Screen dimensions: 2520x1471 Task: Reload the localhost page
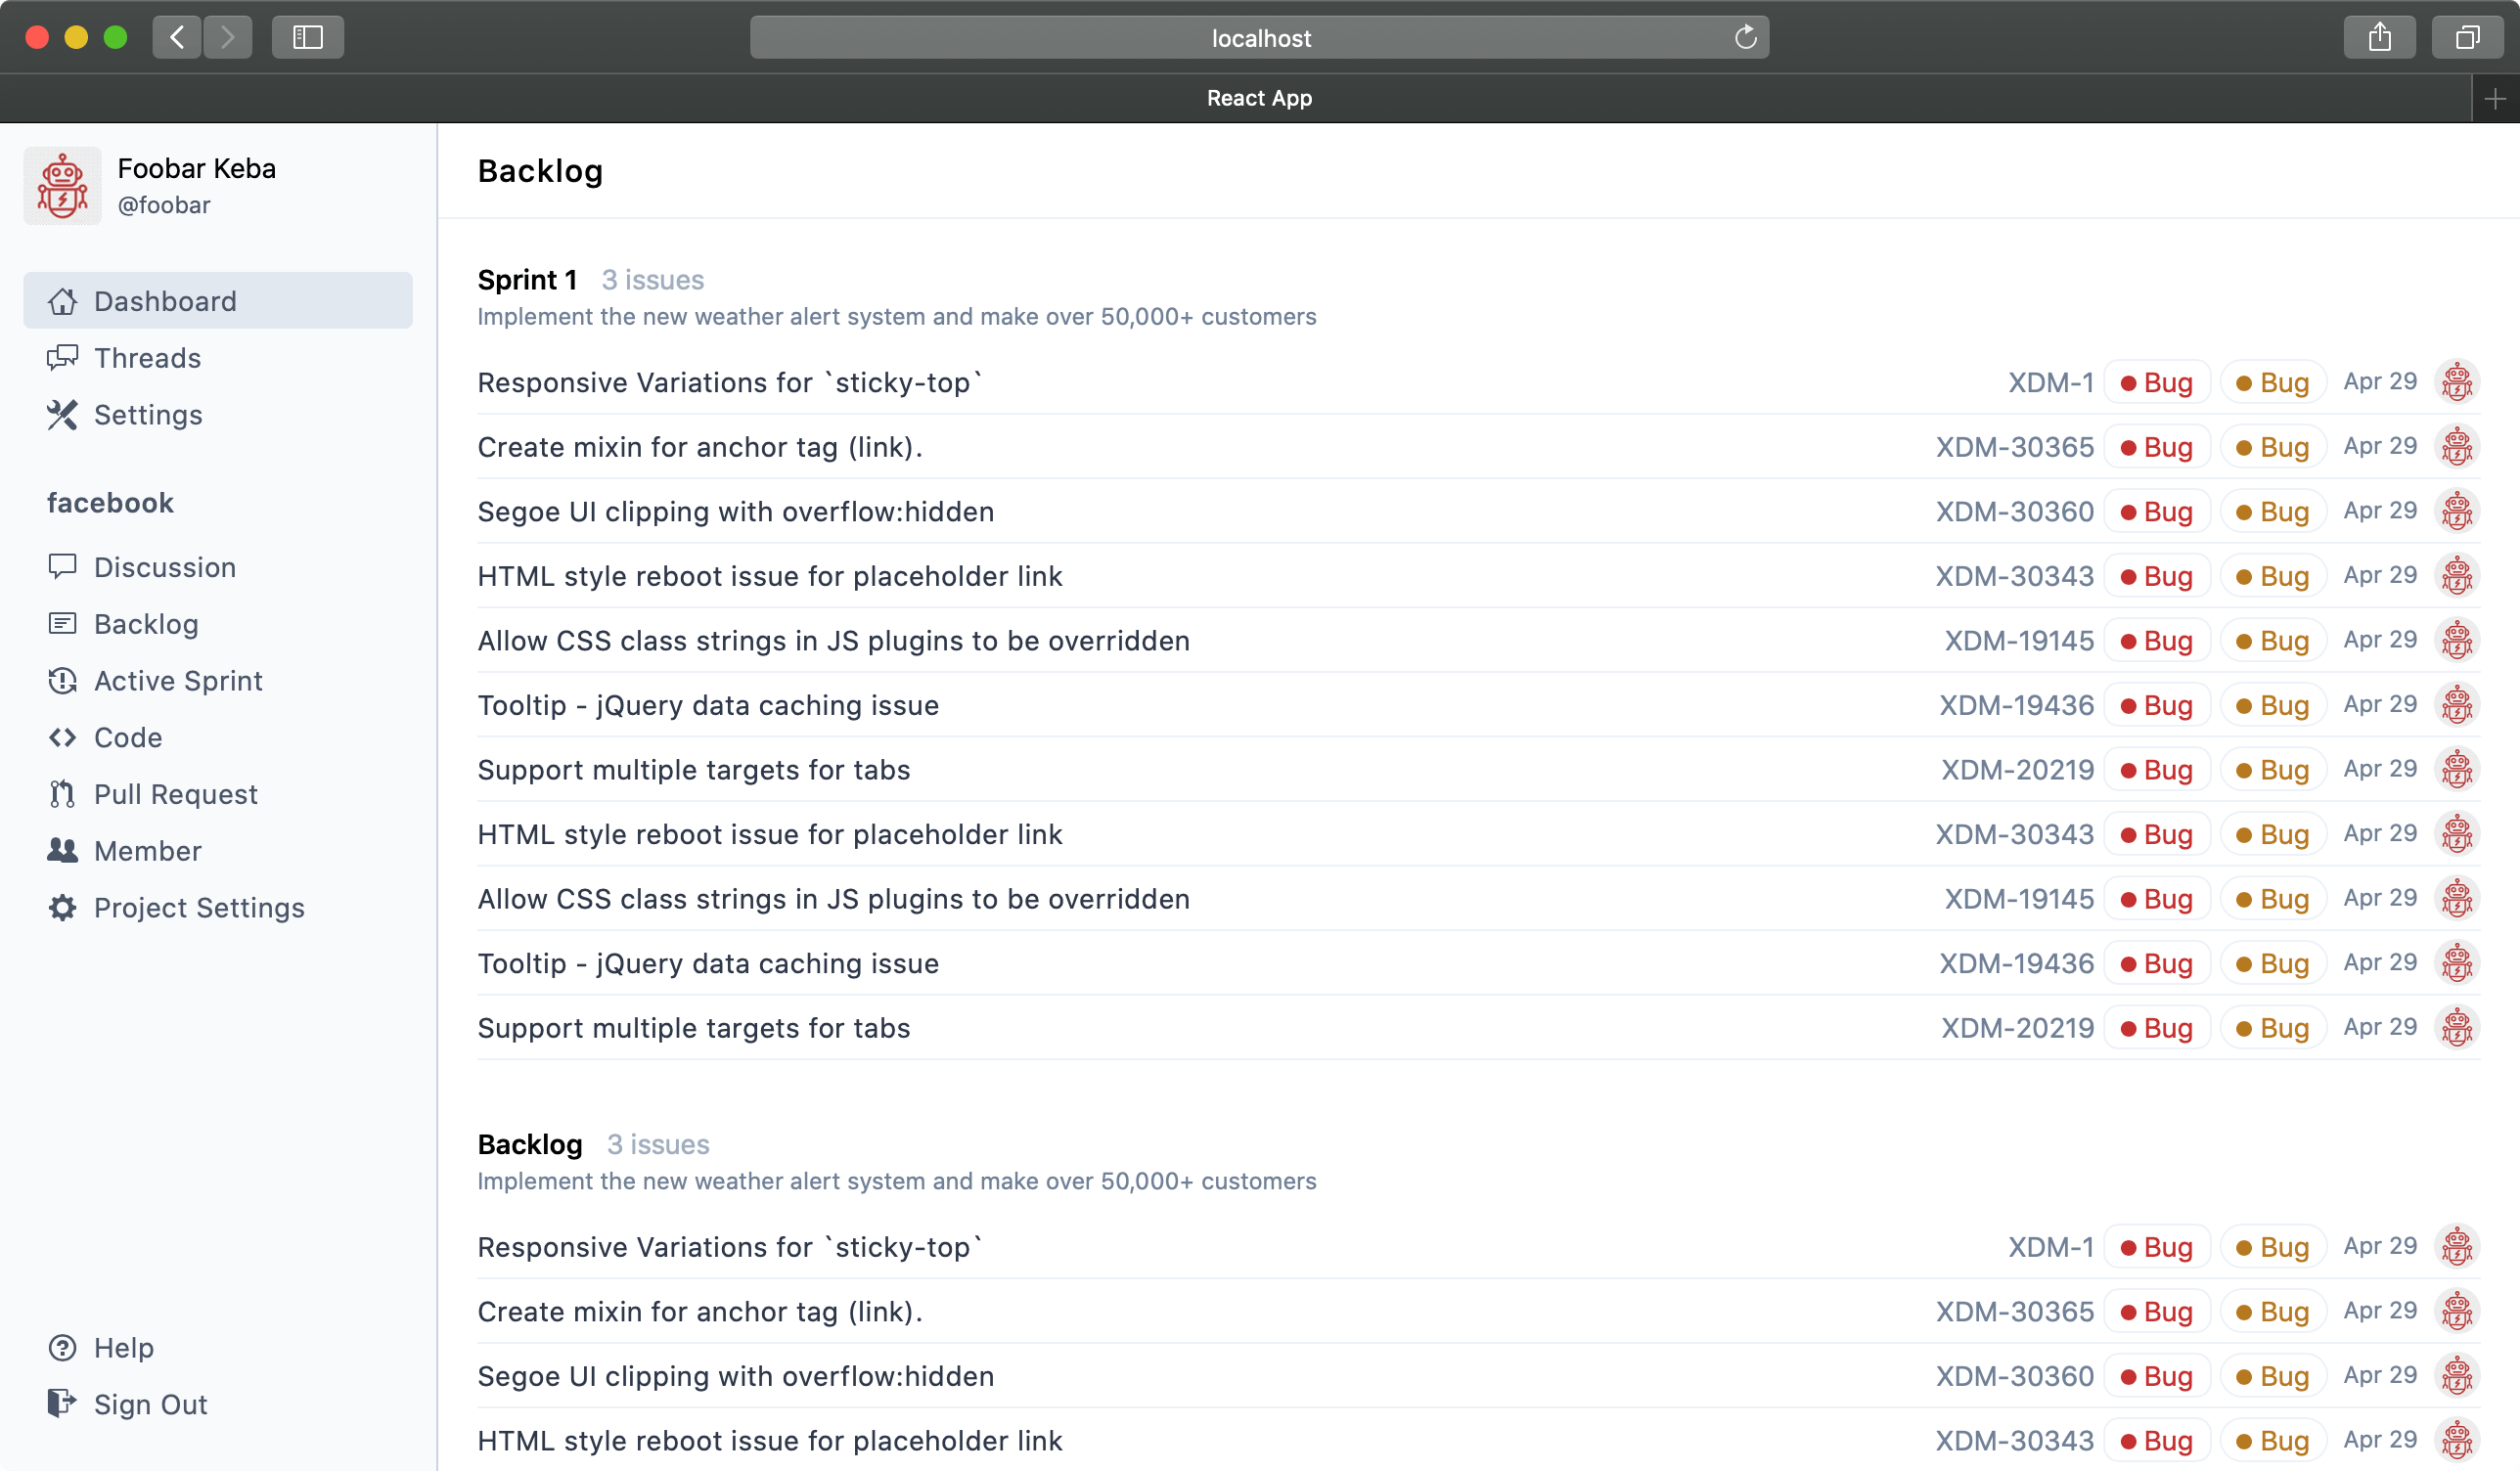tap(1745, 37)
